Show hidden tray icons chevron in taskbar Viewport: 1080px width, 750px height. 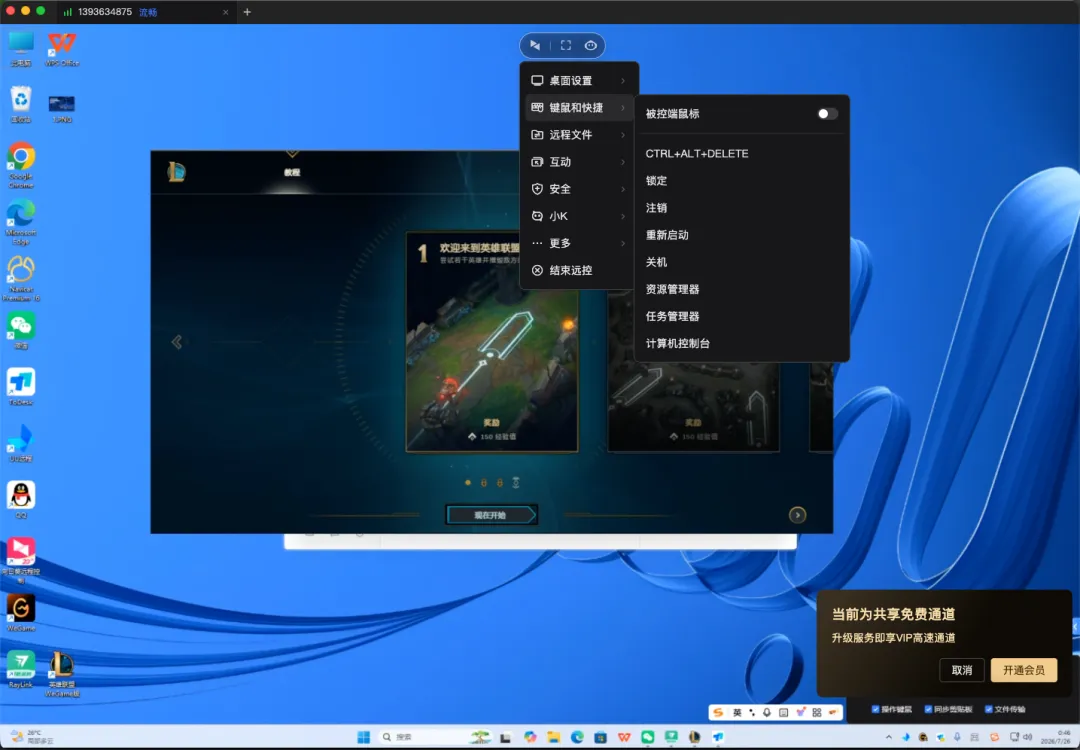click(x=889, y=737)
